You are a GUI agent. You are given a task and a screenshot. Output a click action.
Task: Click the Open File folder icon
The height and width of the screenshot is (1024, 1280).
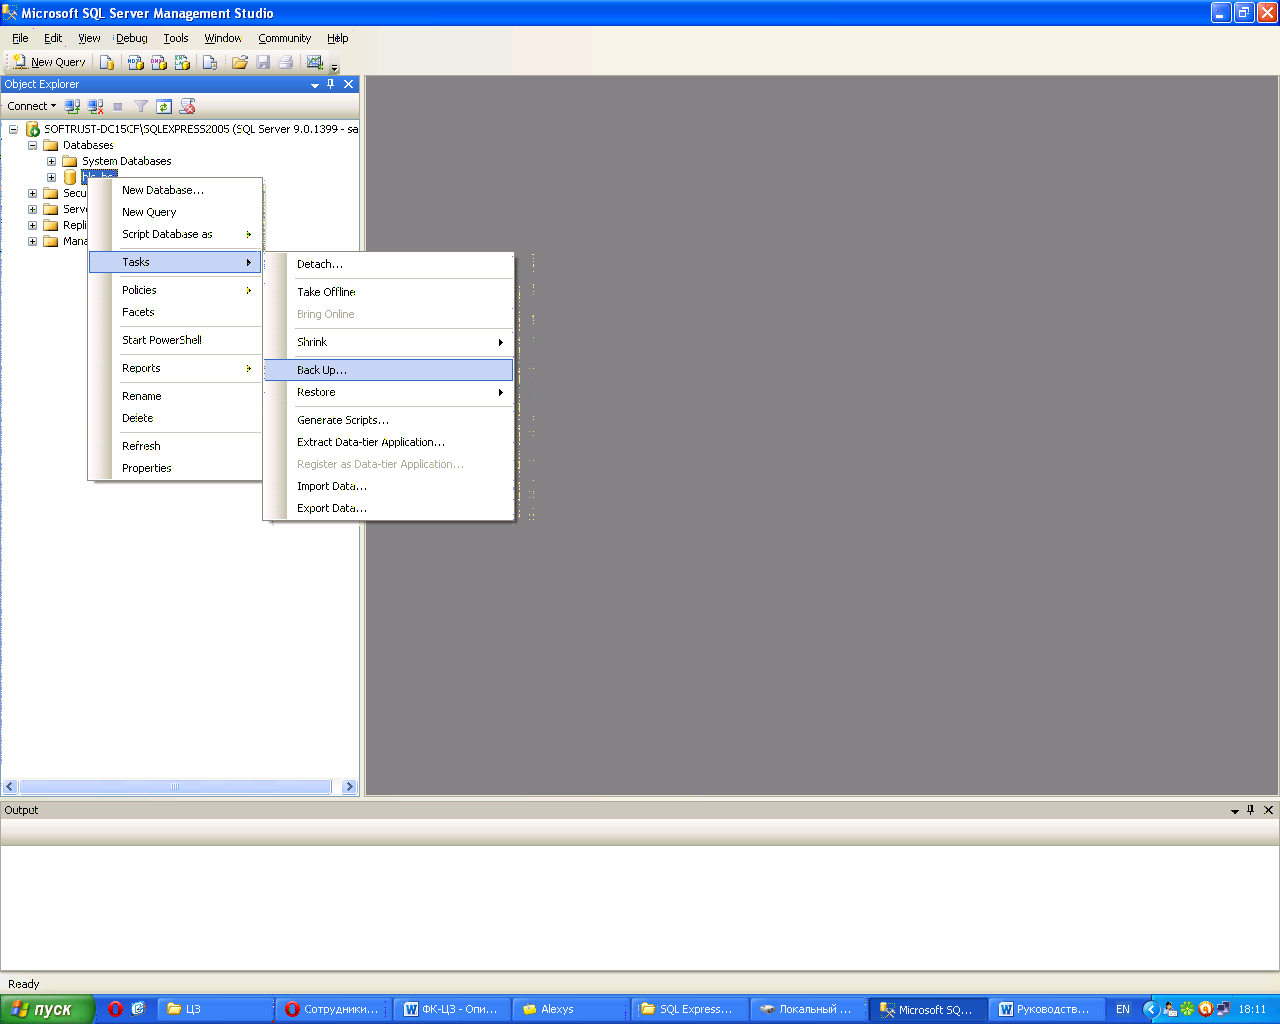pyautogui.click(x=240, y=62)
